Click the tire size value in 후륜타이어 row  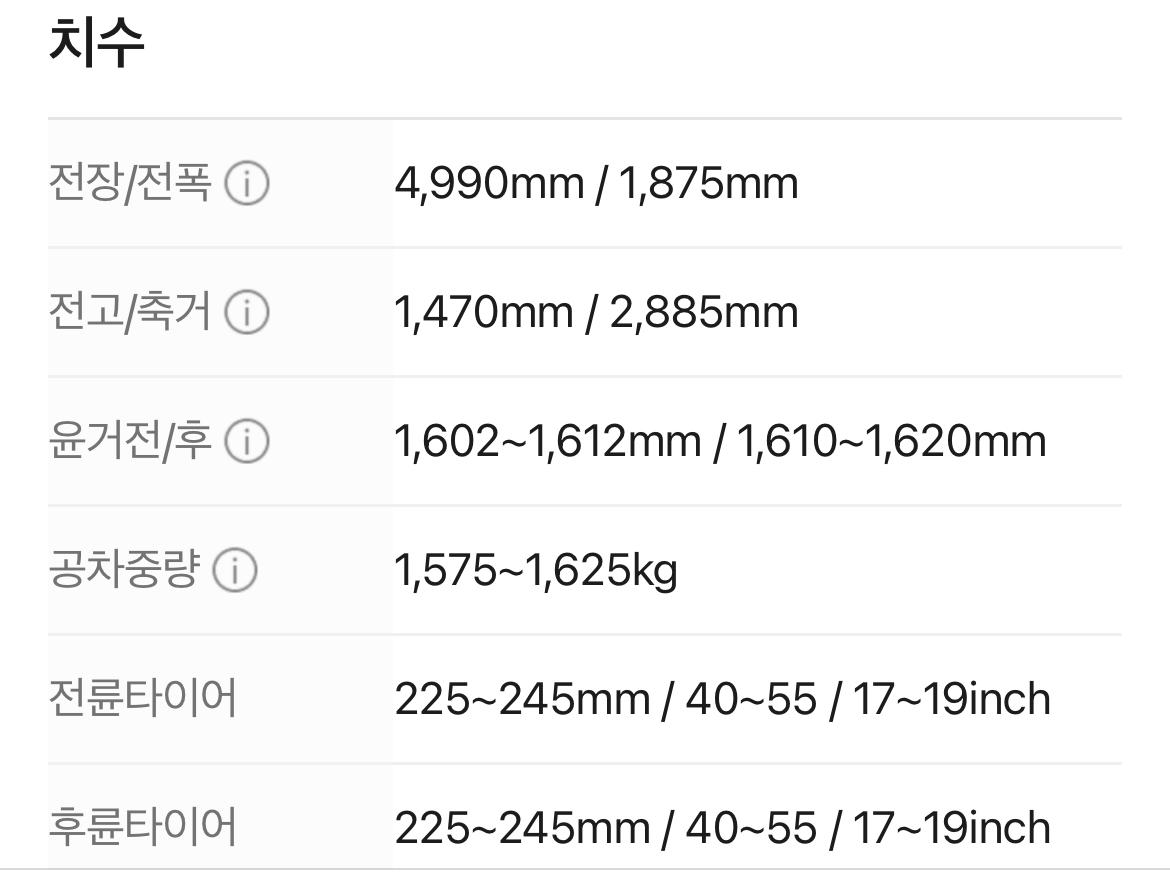722,827
